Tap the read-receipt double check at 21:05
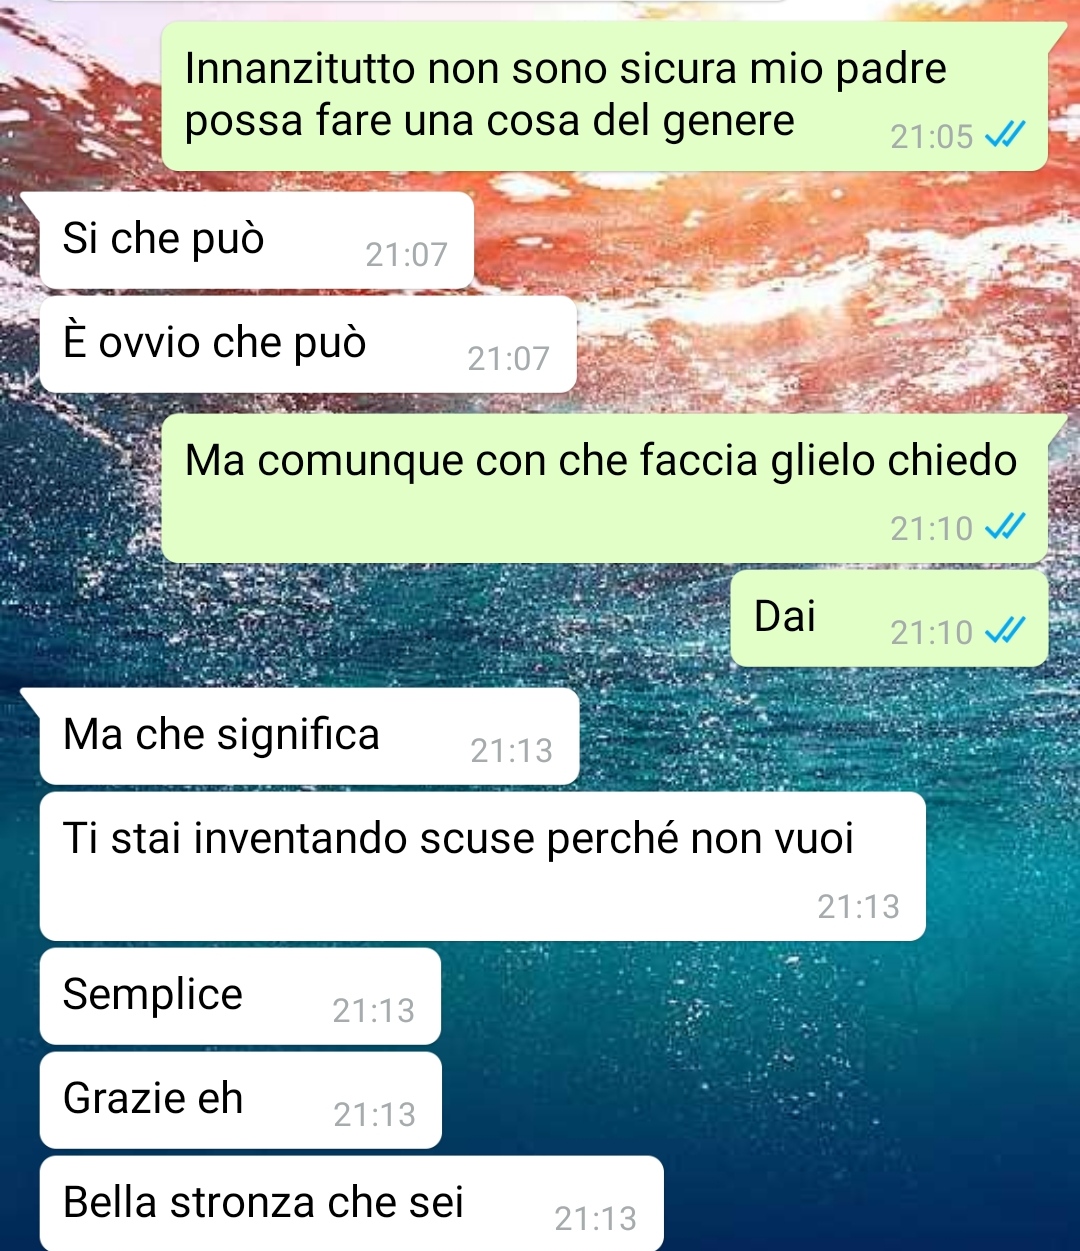 pos(1005,135)
